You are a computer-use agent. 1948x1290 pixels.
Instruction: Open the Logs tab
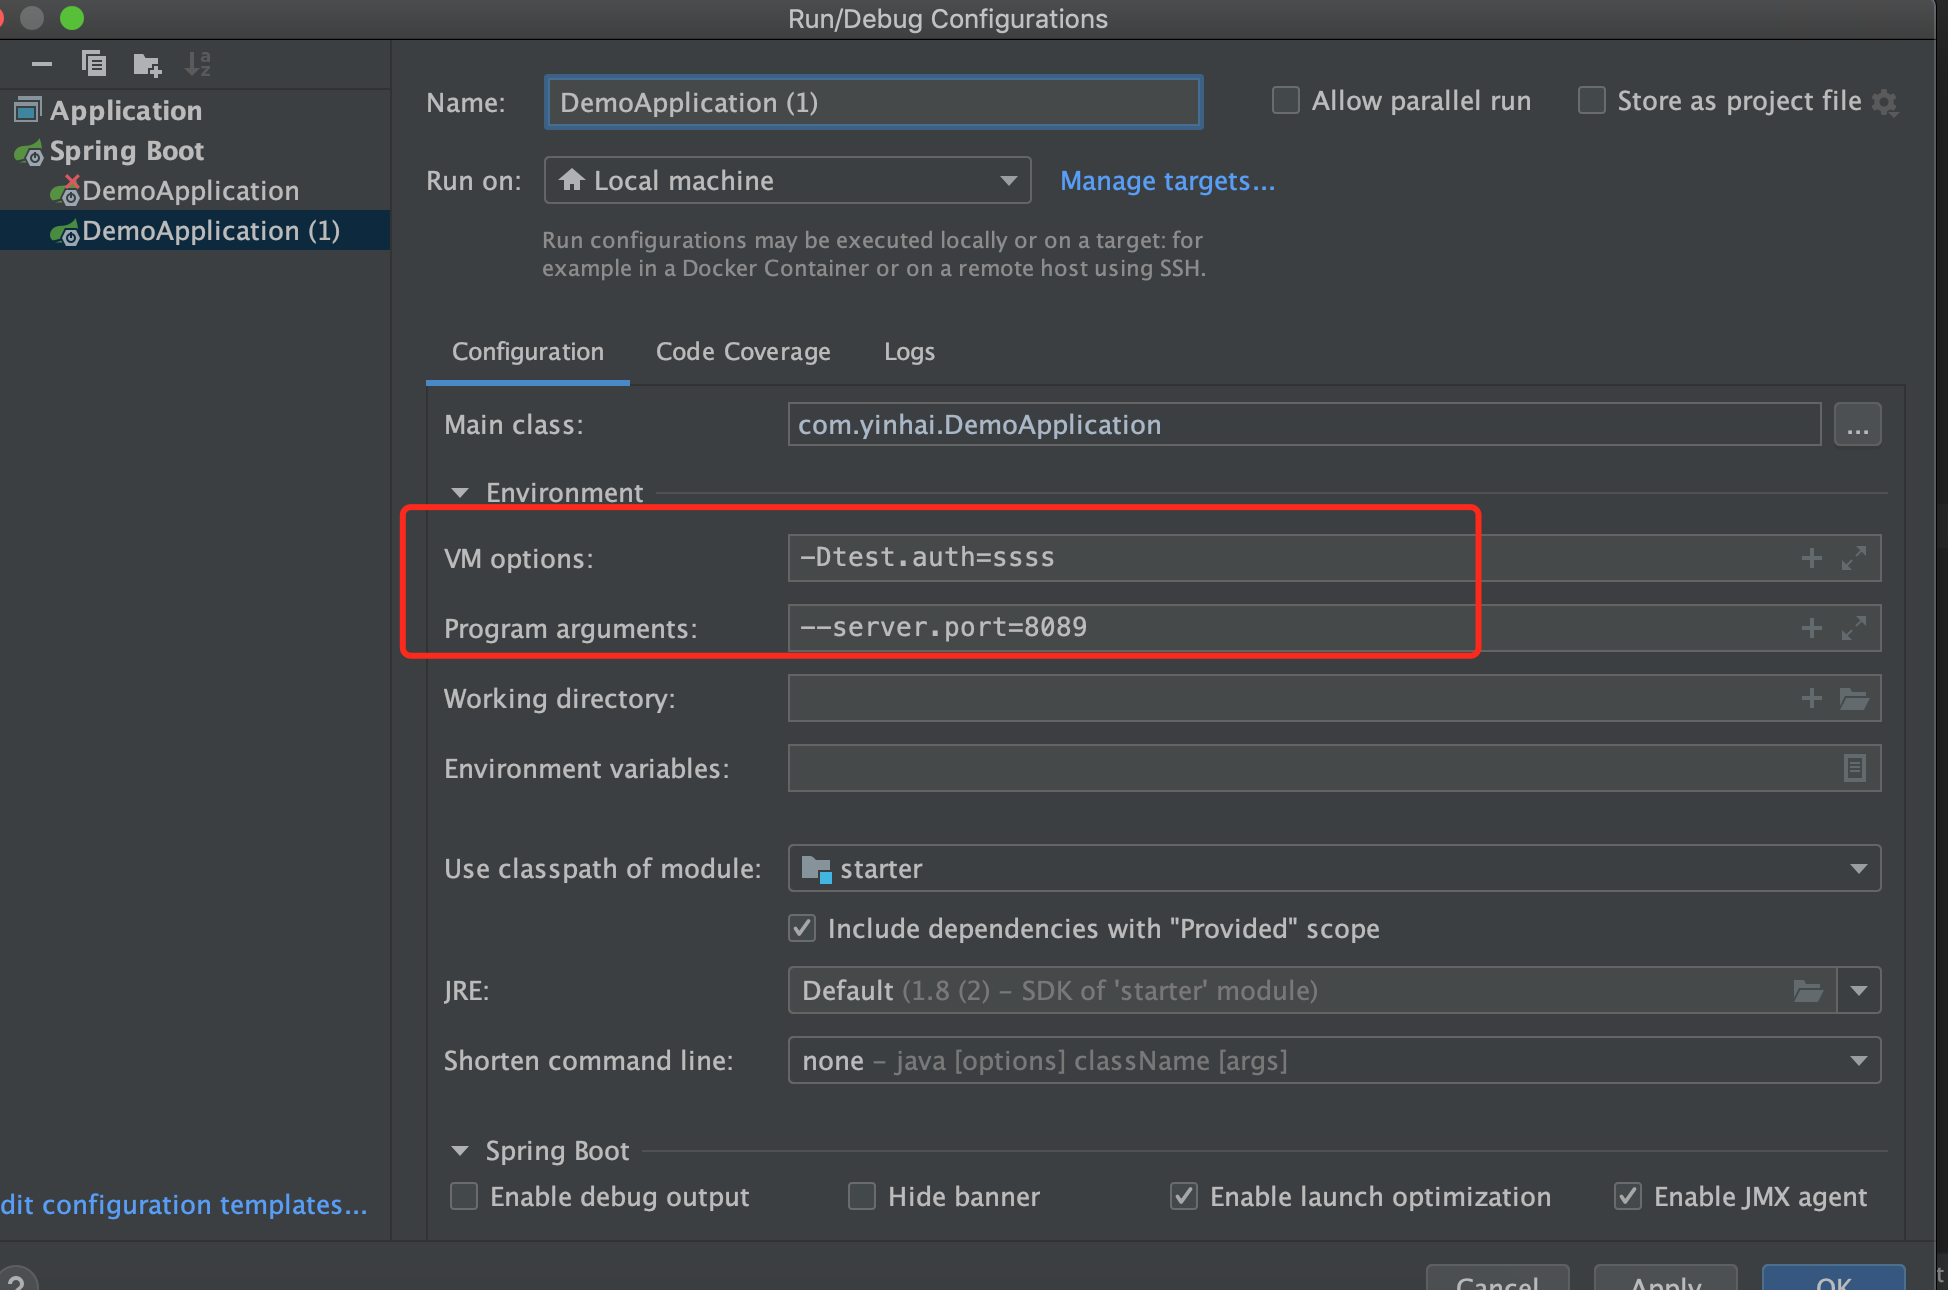point(908,352)
